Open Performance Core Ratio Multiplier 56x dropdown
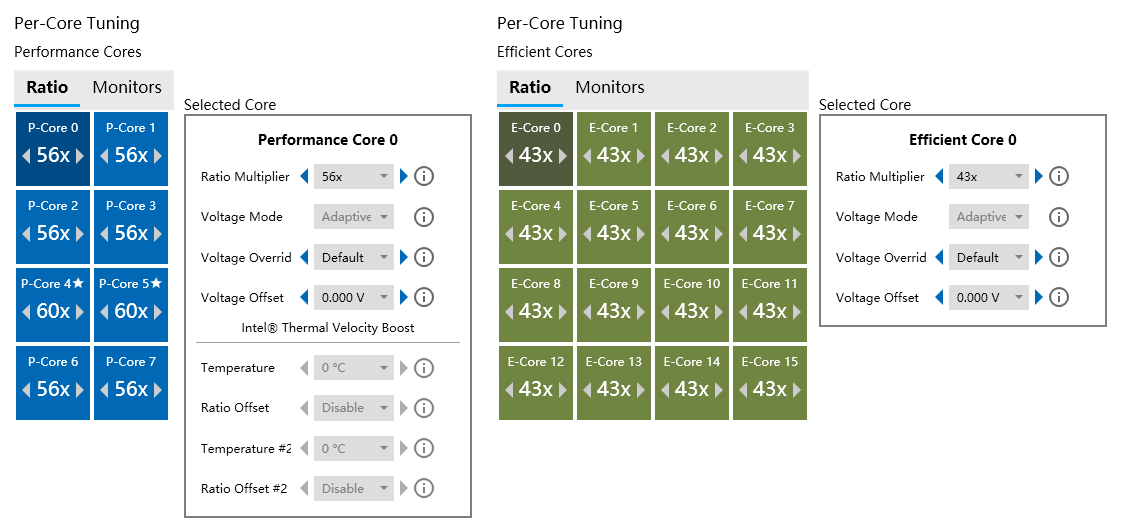The height and width of the screenshot is (526, 1130). 354,176
